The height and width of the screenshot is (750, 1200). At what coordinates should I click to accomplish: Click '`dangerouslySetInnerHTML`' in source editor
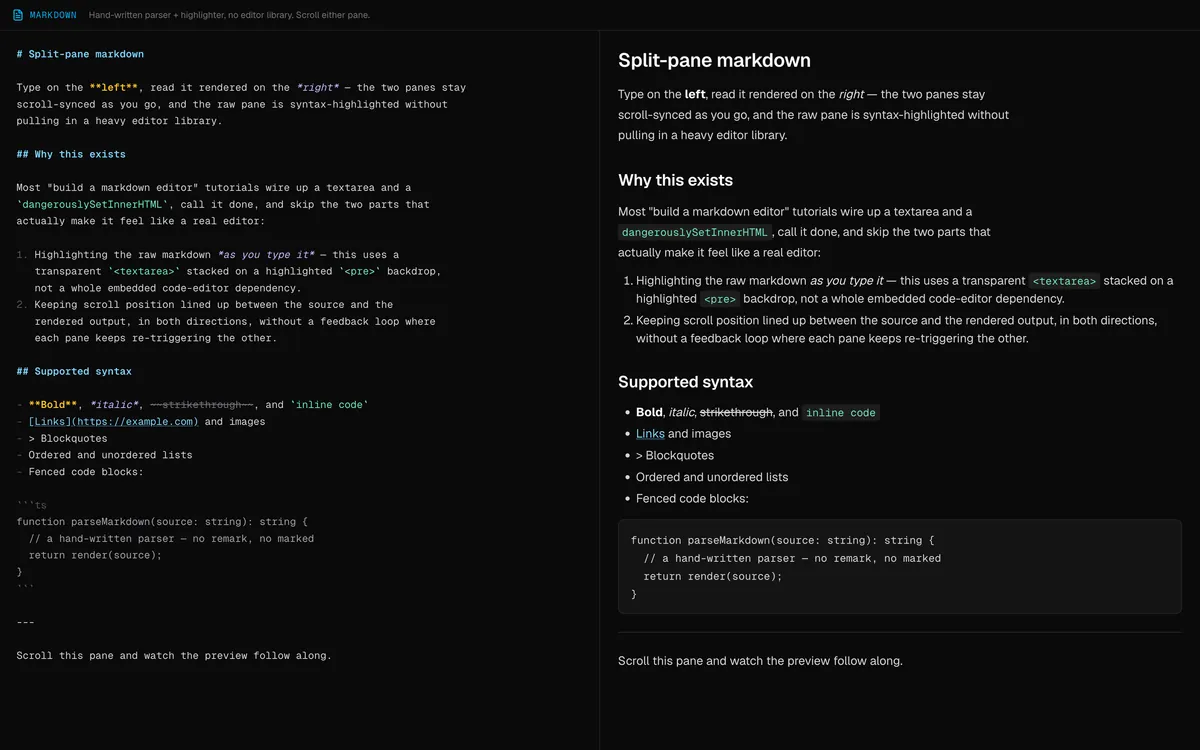(90, 204)
